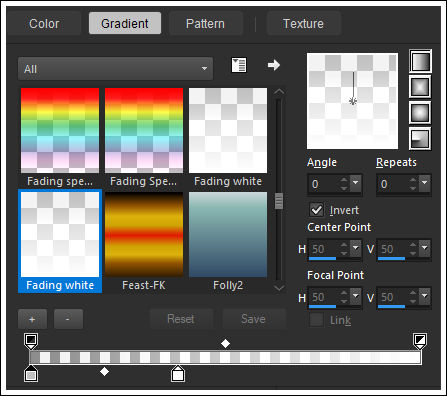This screenshot has width=447, height=396.
Task: Open the Angle value dropdown arrow
Action: [x=356, y=184]
